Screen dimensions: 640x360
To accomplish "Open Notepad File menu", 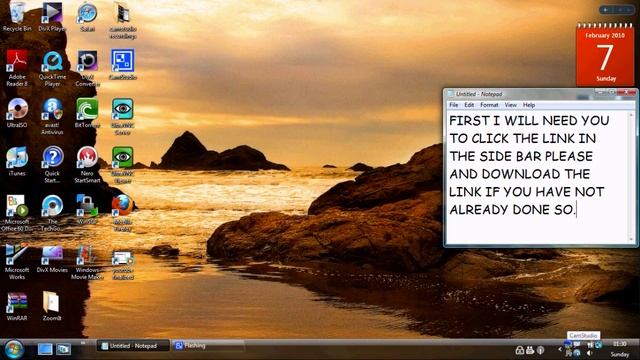I will [453, 105].
